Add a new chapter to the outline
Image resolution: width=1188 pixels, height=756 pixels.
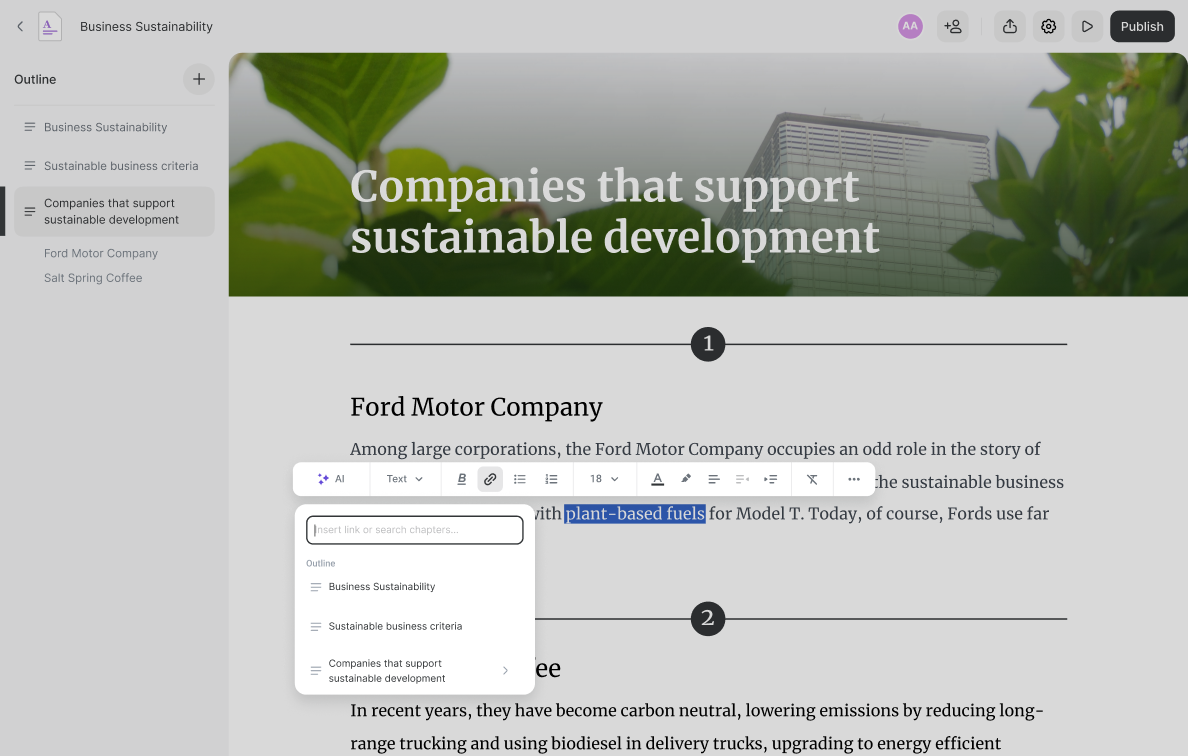tap(198, 79)
